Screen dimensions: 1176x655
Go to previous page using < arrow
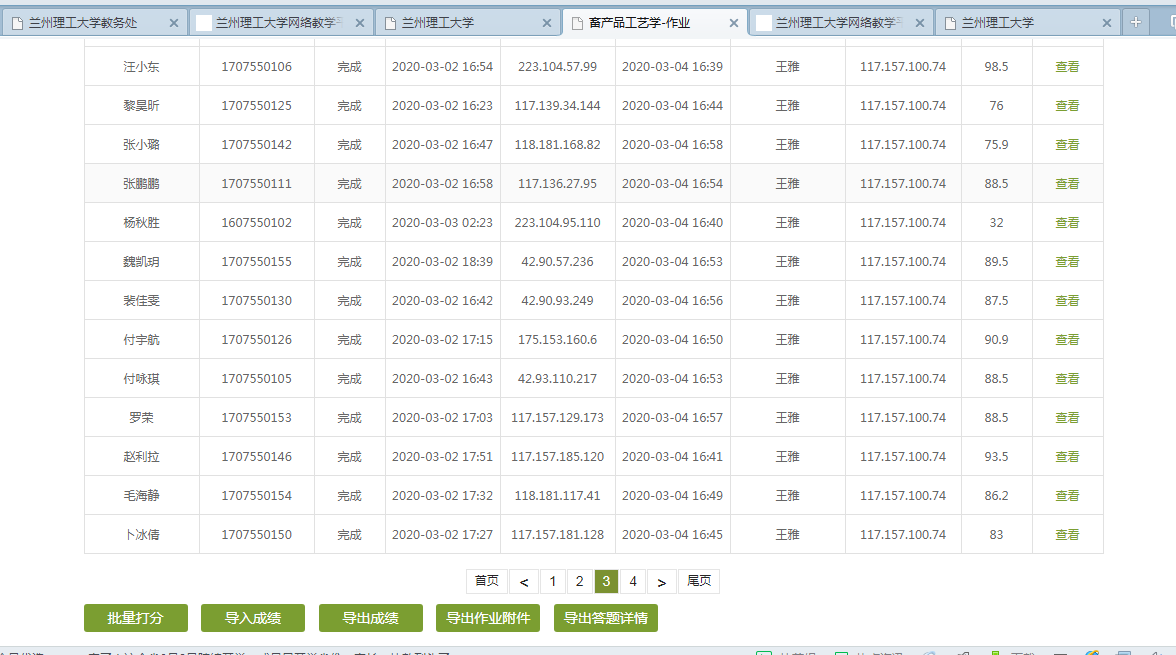[524, 582]
